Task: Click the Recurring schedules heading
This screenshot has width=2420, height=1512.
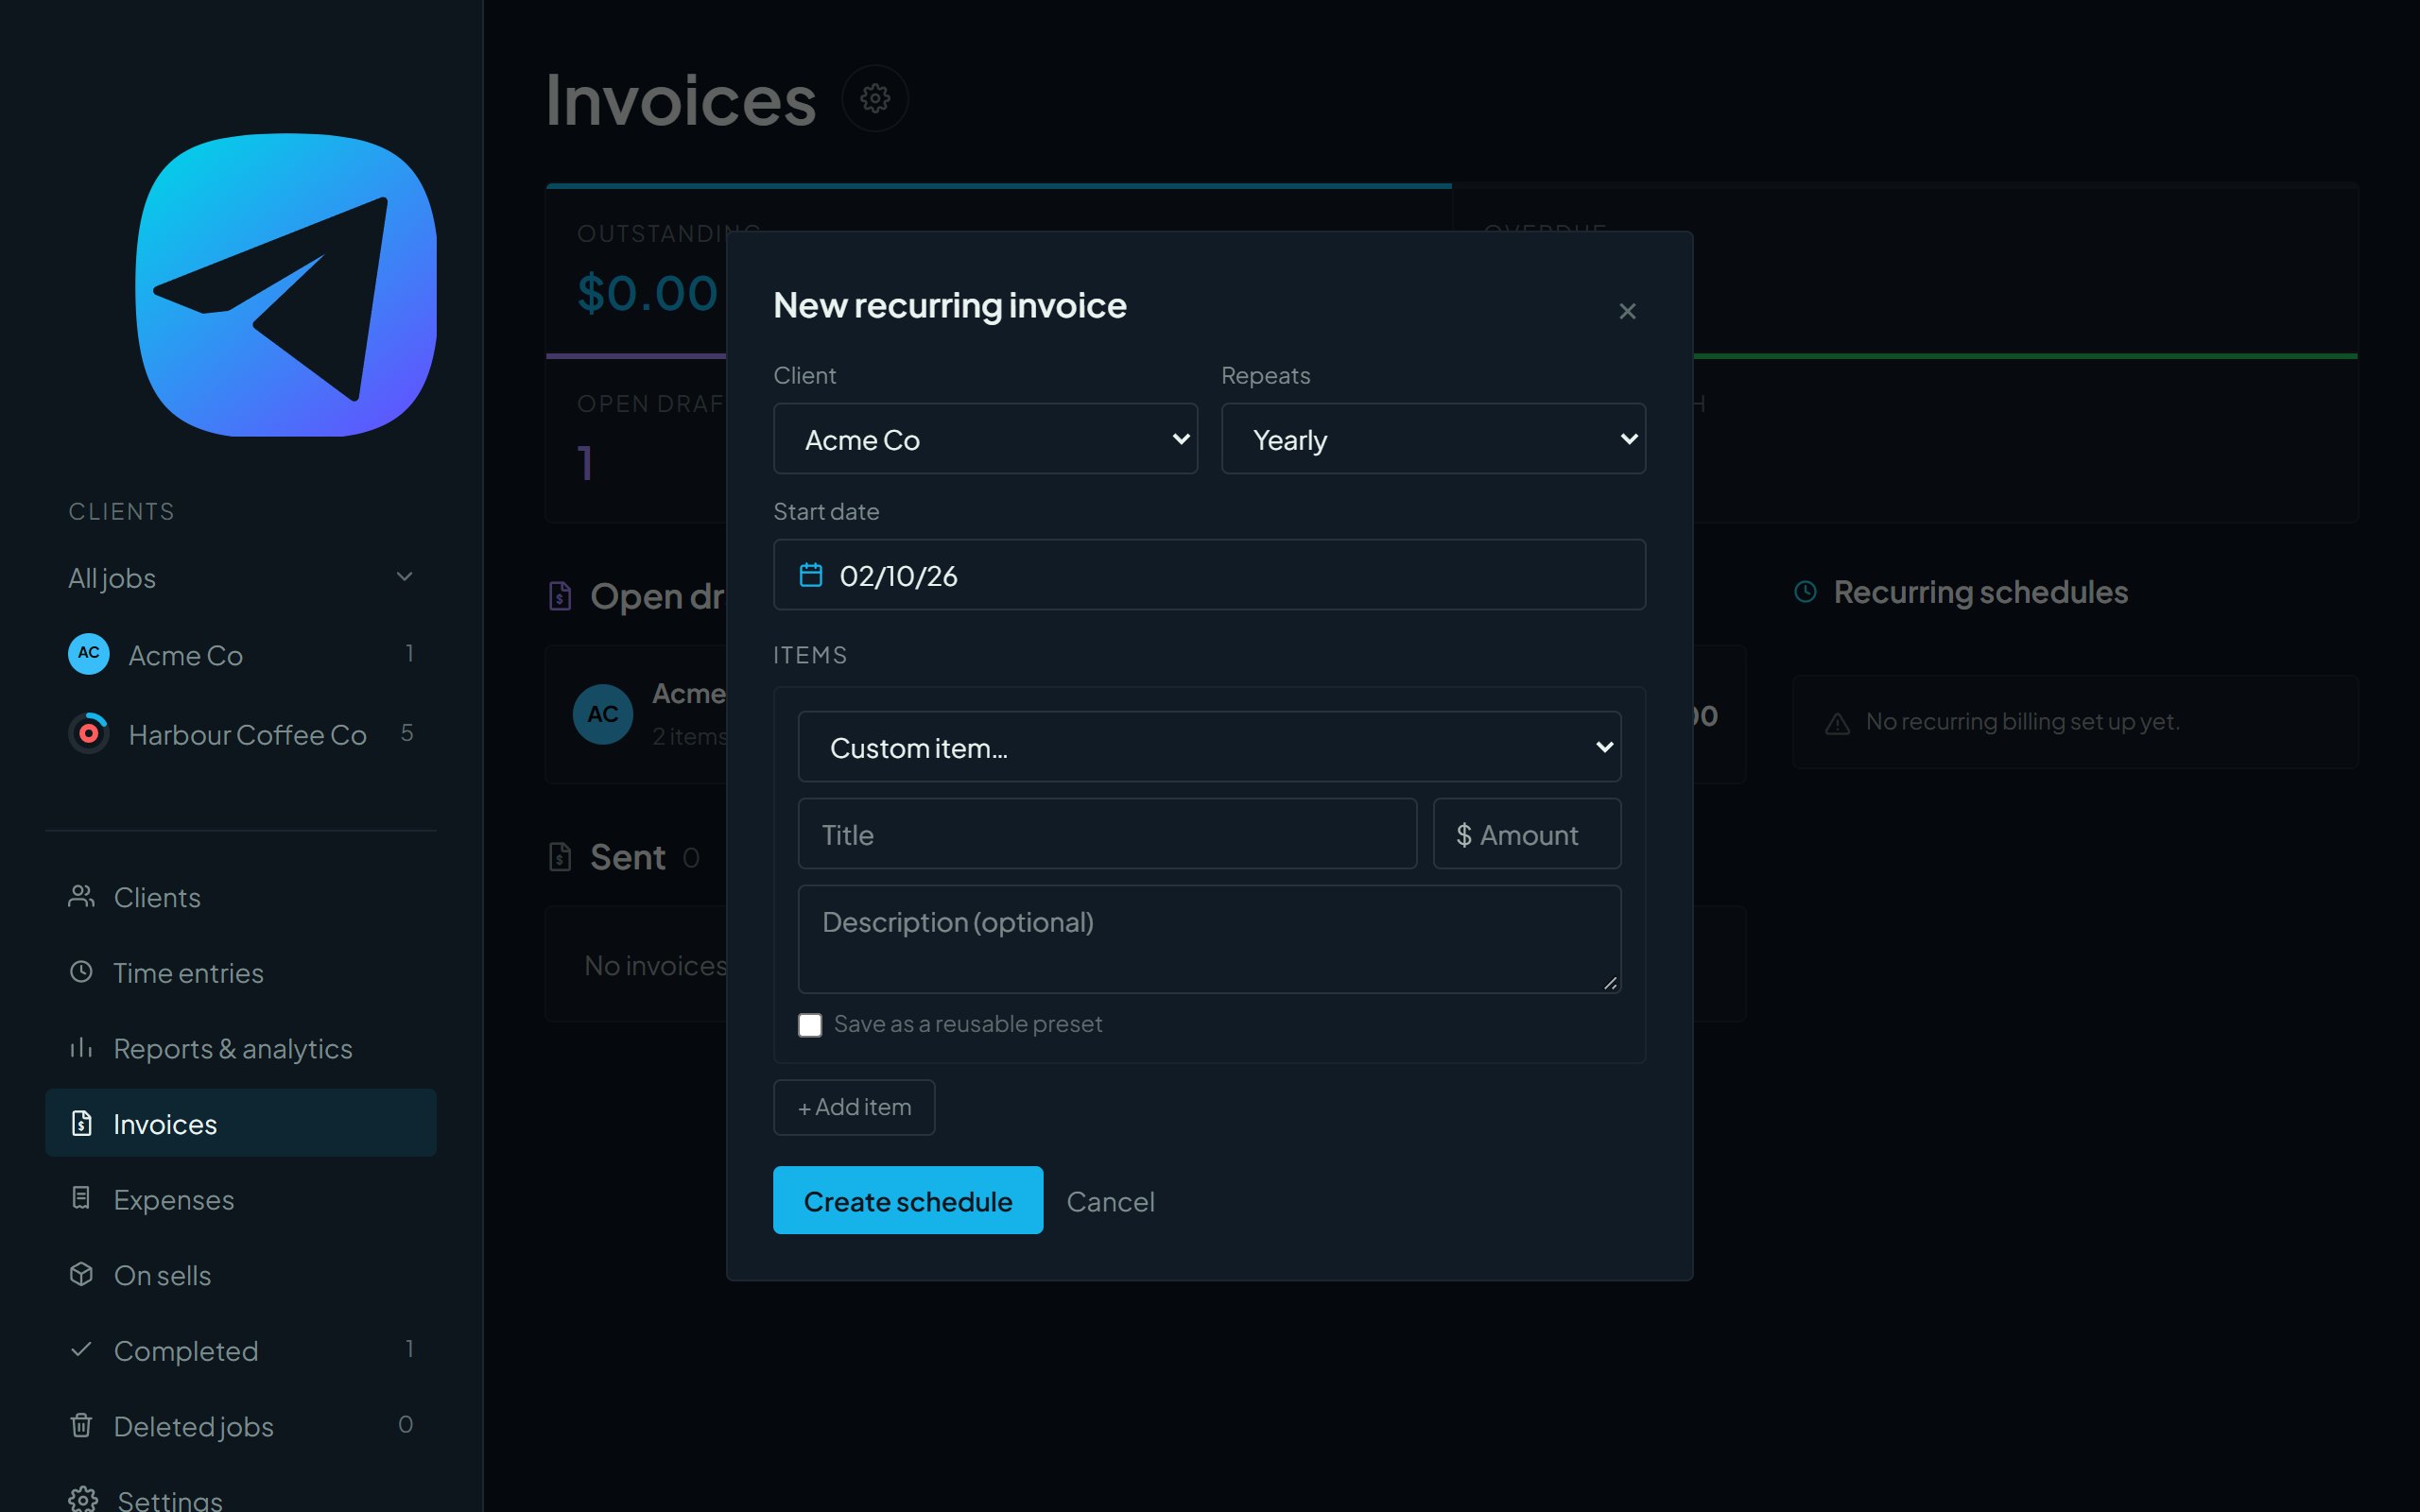Action: pyautogui.click(x=1980, y=592)
